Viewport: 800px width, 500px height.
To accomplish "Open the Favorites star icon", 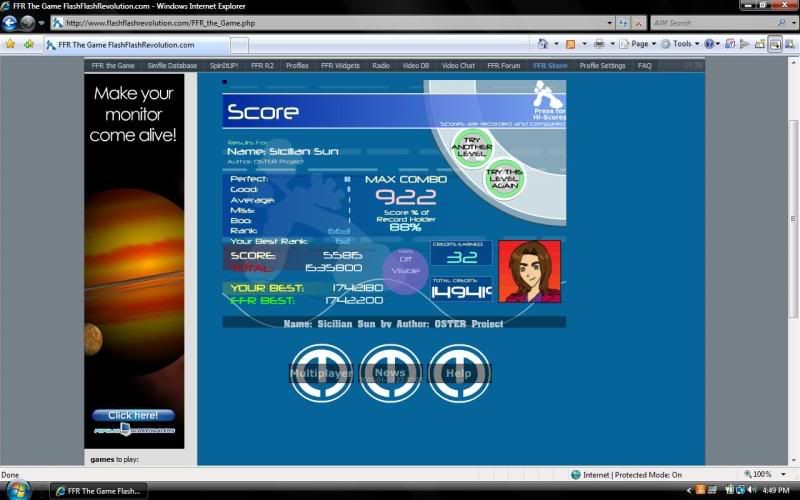I will (x=10, y=44).
